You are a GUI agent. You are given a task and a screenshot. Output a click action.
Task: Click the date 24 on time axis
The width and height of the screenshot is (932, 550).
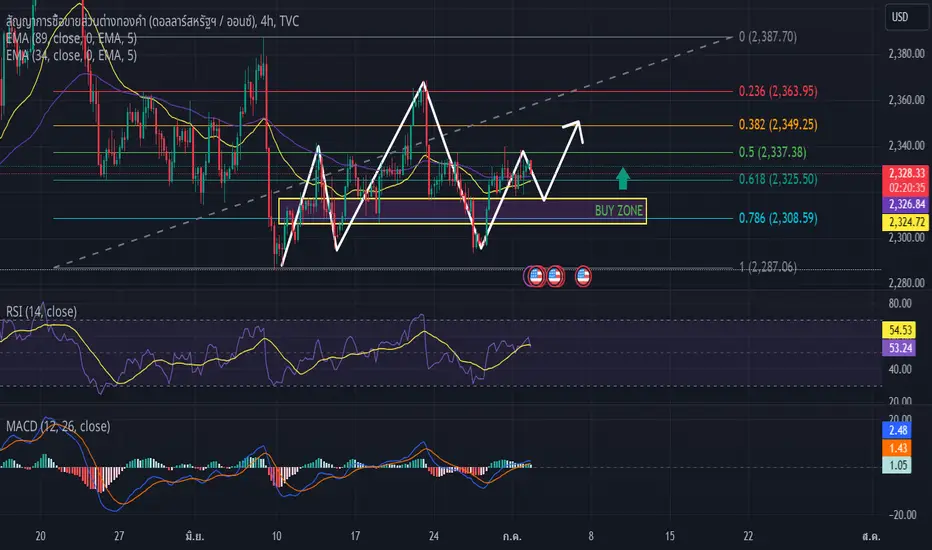point(434,536)
